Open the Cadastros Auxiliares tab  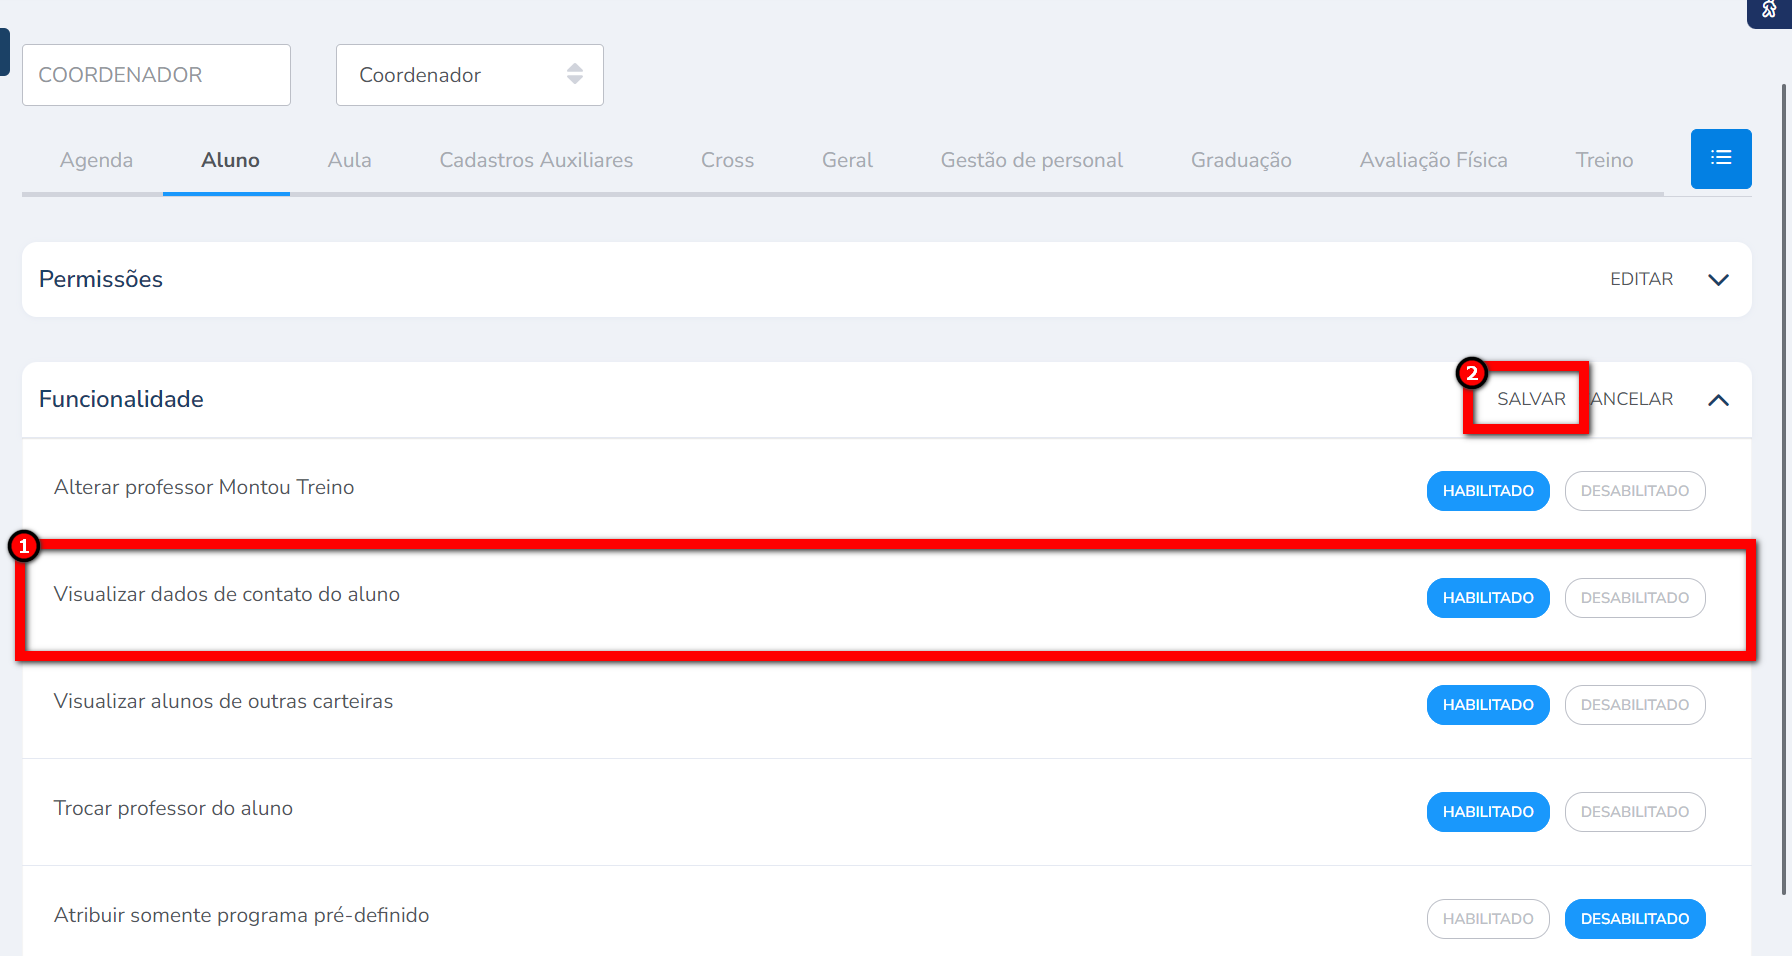536,160
